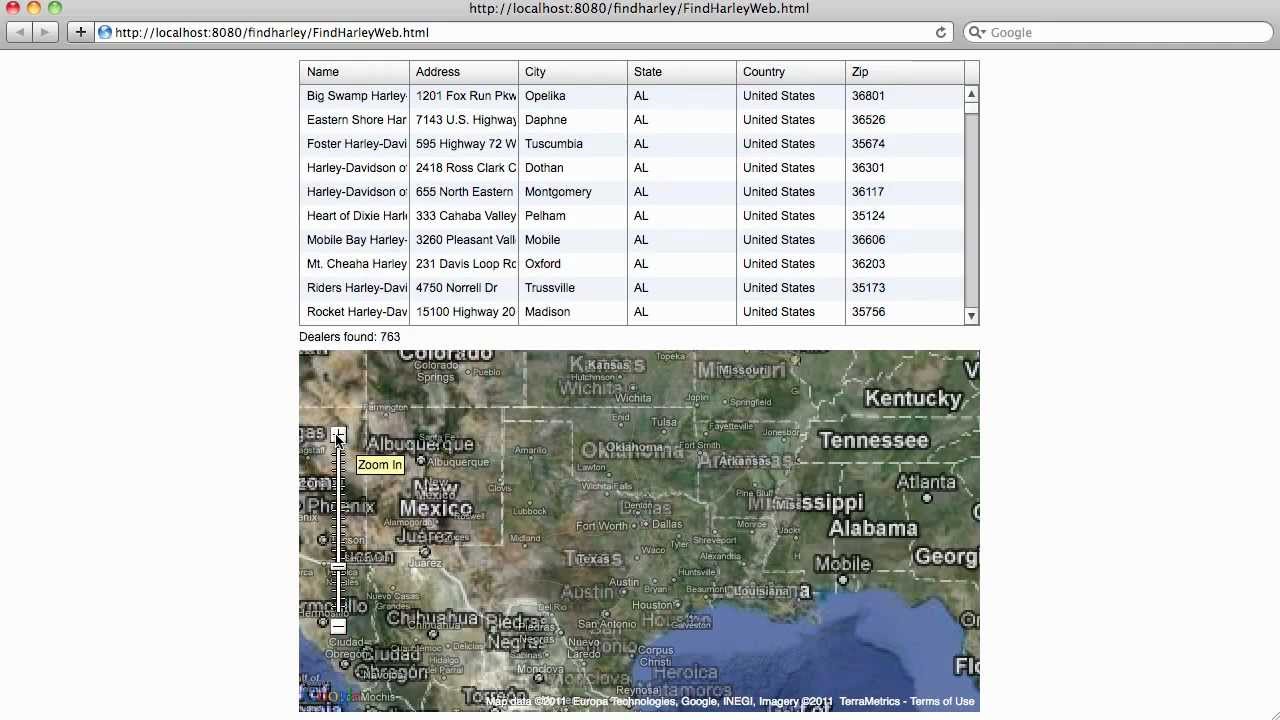The image size is (1280, 720).
Task: Click address 7143 U.S. Highway
Action: coord(464,120)
